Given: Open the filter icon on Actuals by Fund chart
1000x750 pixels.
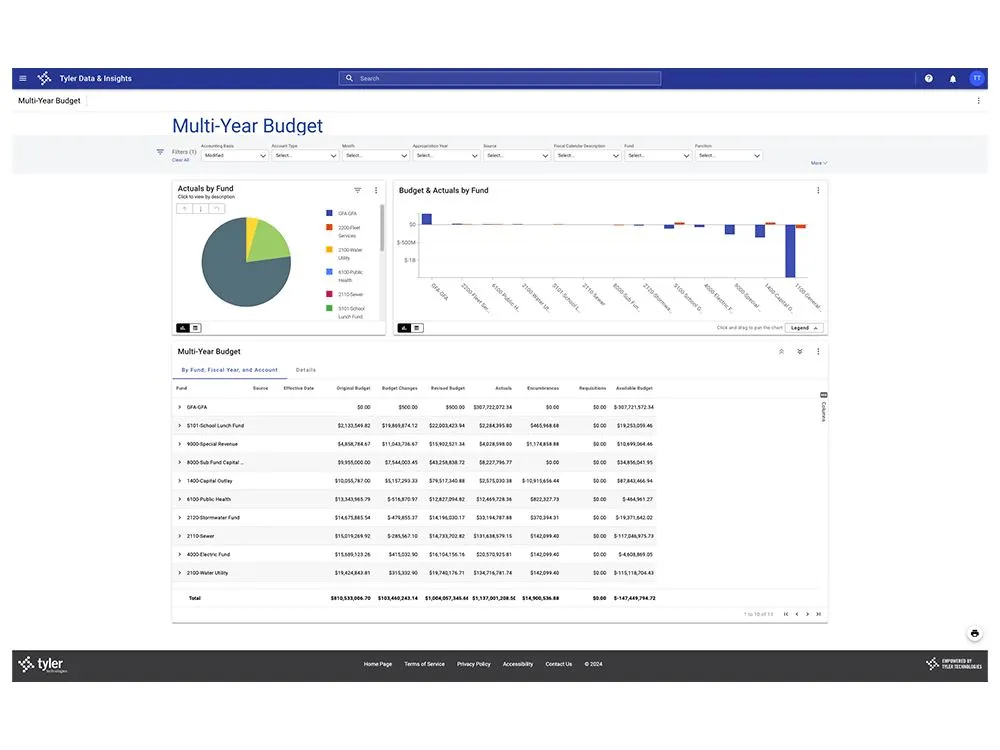Looking at the screenshot, I should [357, 191].
